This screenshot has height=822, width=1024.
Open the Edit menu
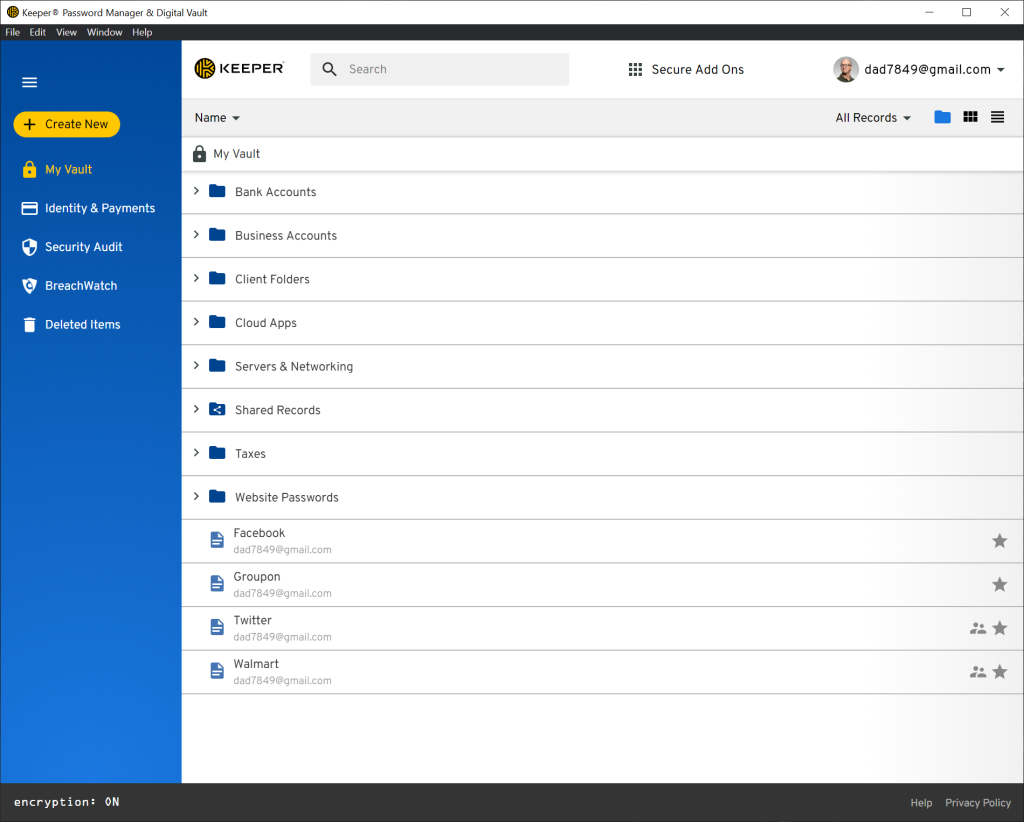tap(37, 32)
